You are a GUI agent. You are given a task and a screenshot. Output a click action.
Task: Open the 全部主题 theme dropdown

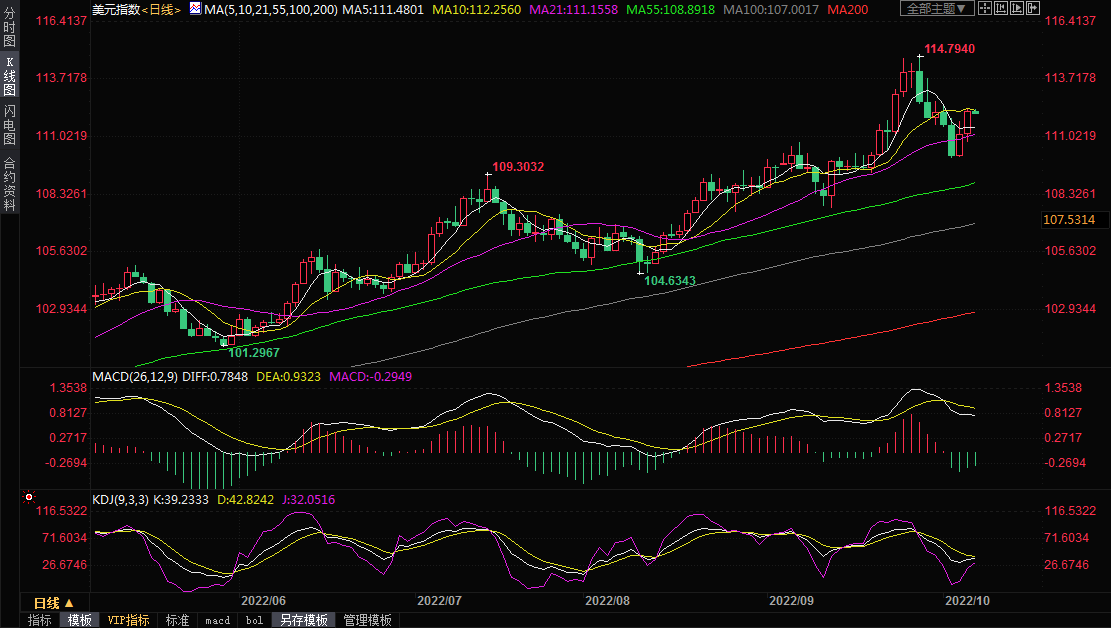click(x=936, y=9)
